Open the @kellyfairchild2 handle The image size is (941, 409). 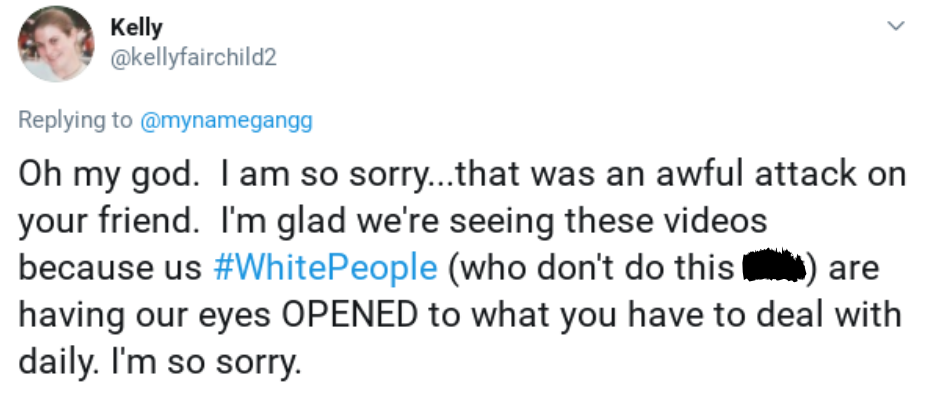[192, 58]
